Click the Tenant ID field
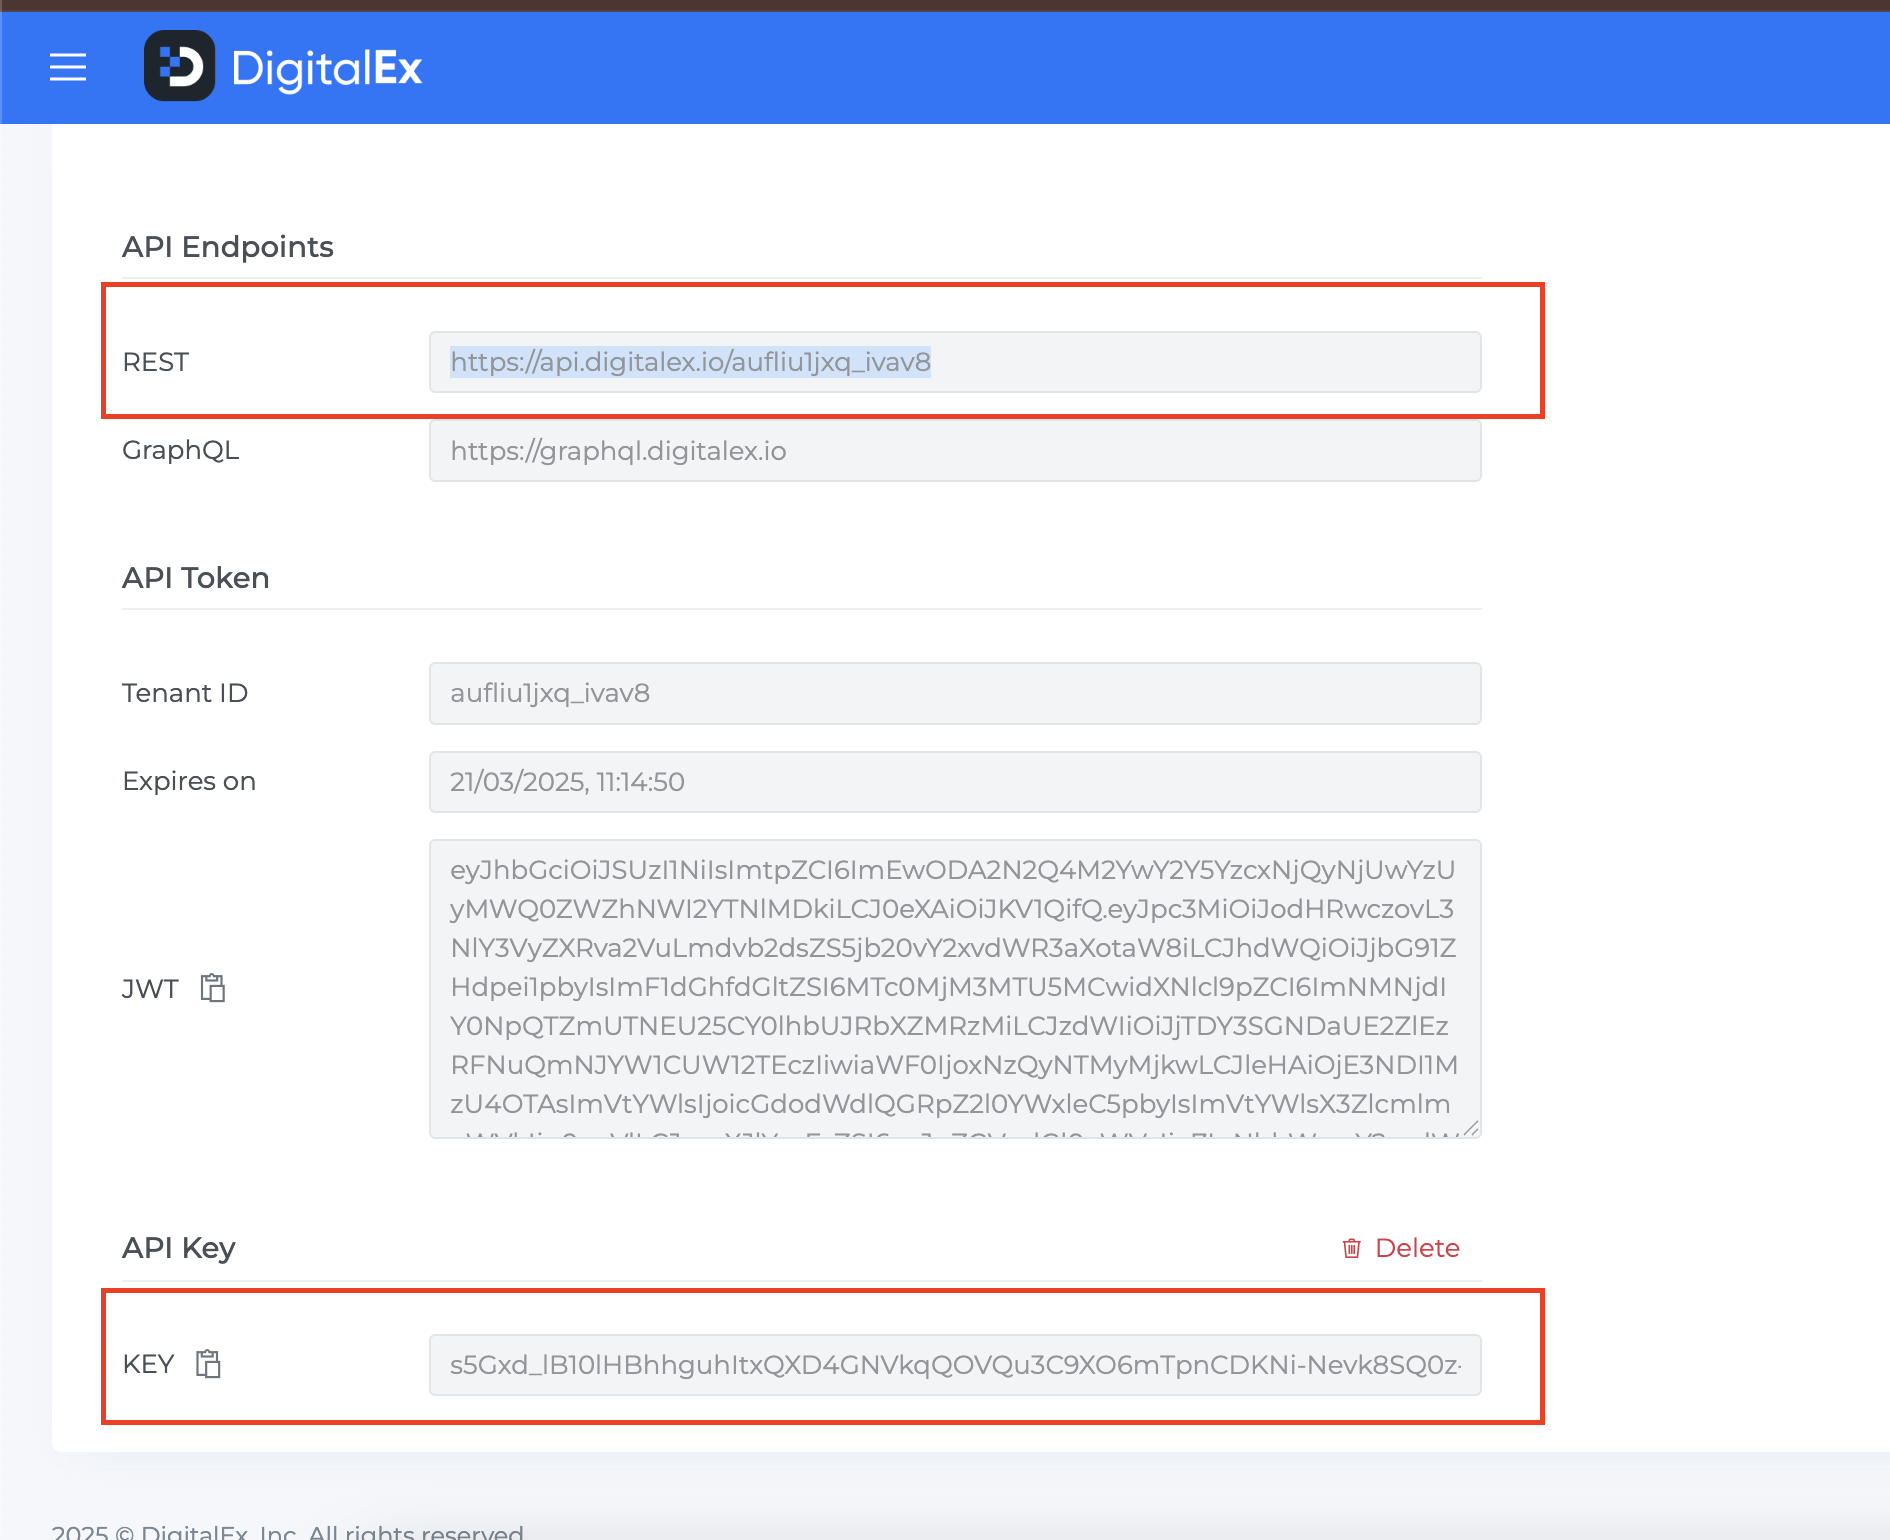Viewport: 1890px width, 1540px height. click(955, 693)
